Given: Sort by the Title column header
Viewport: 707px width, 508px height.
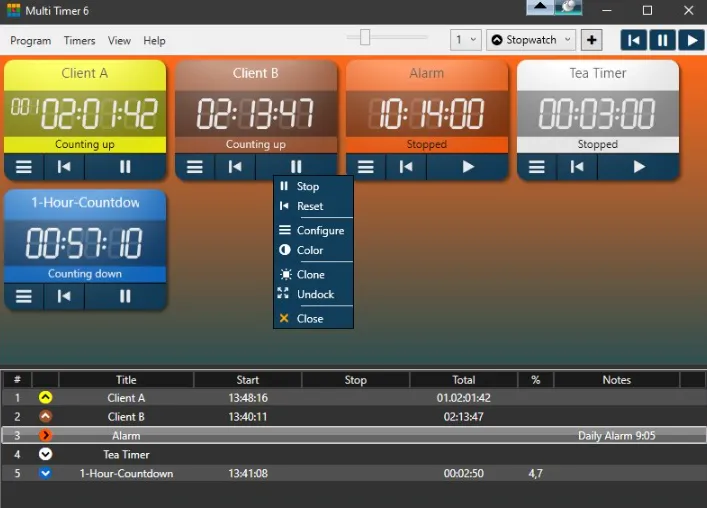Looking at the screenshot, I should [126, 380].
